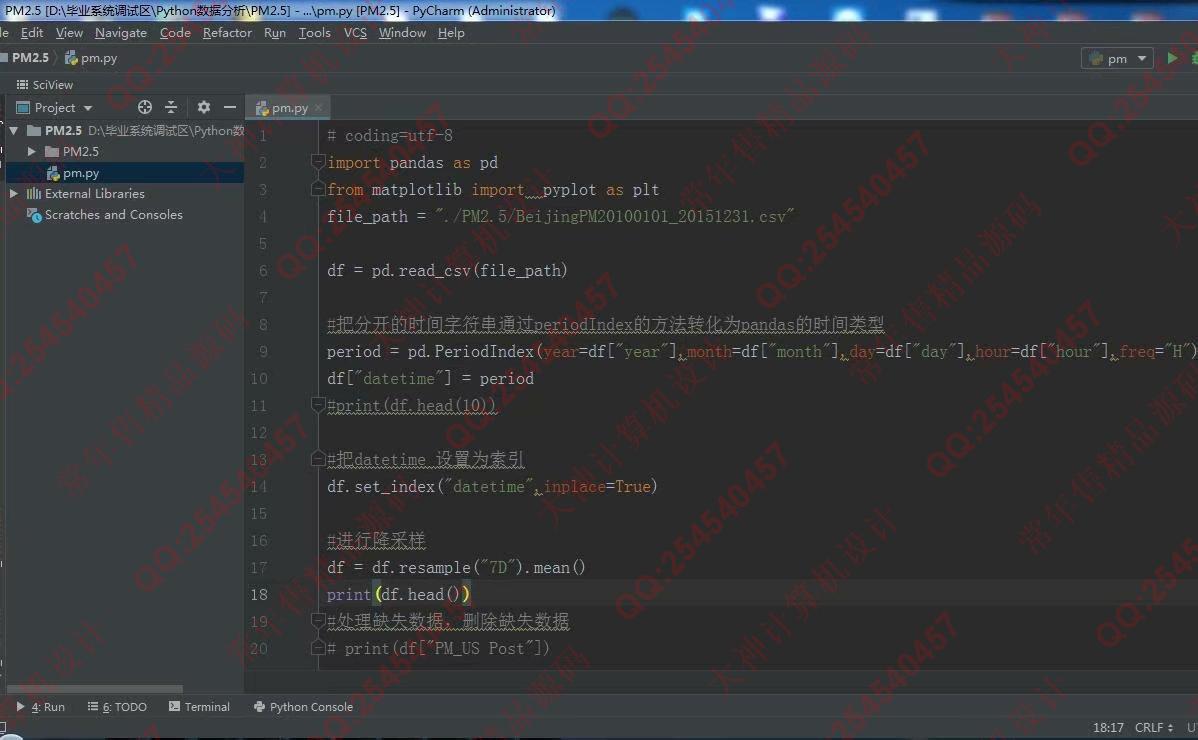Open the 6: TODO tool window

(117, 707)
